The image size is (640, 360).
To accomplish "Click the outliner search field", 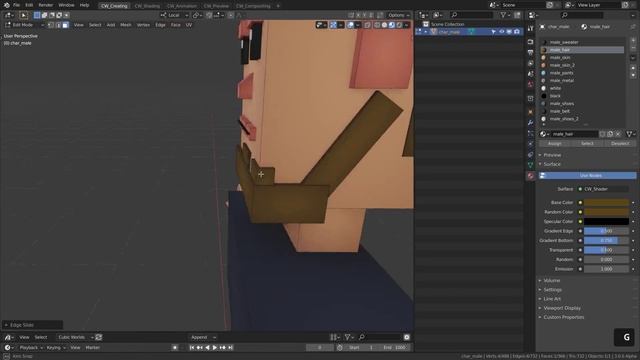I will [471, 15].
